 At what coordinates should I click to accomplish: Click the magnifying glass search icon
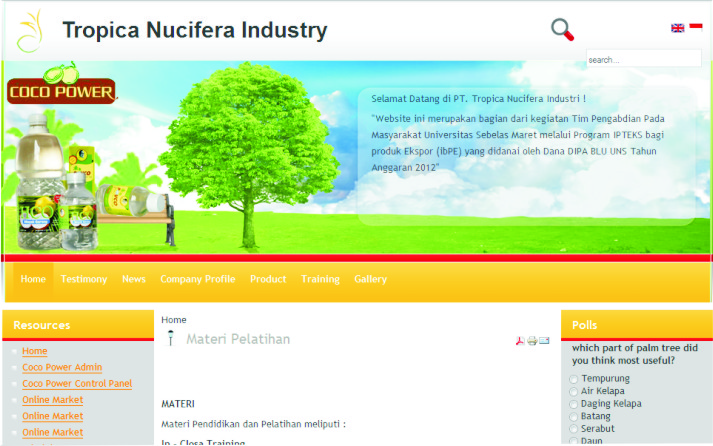point(562,30)
